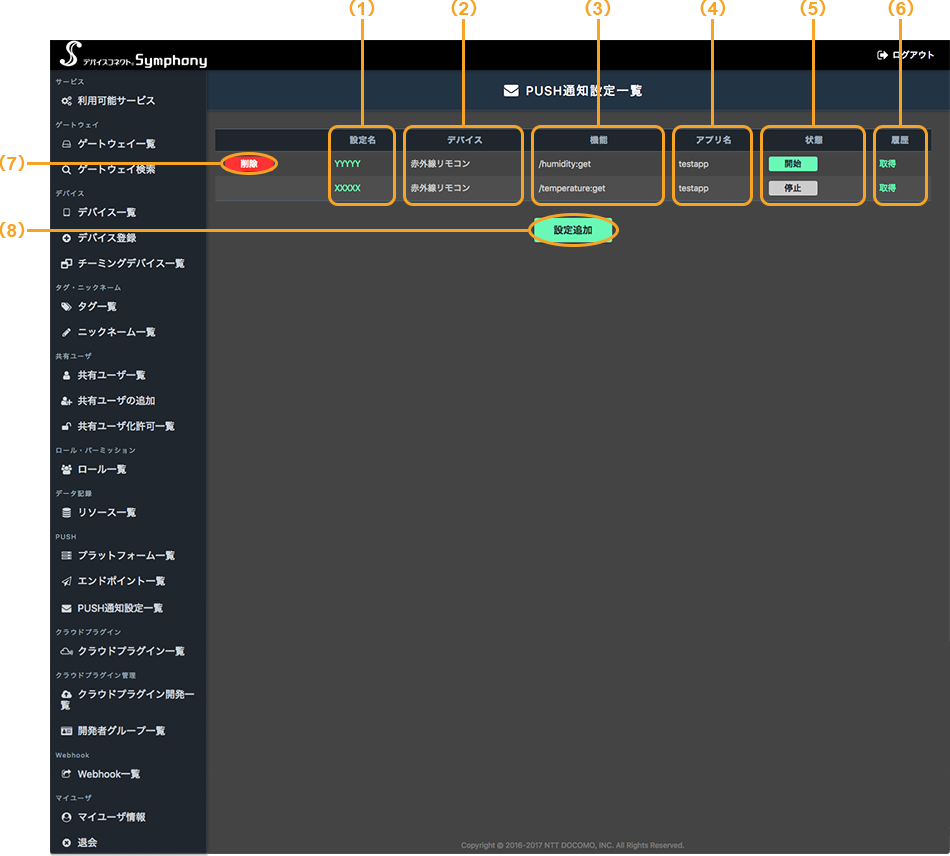Open the ゲートウェイ一覧 menu entry

point(116,144)
